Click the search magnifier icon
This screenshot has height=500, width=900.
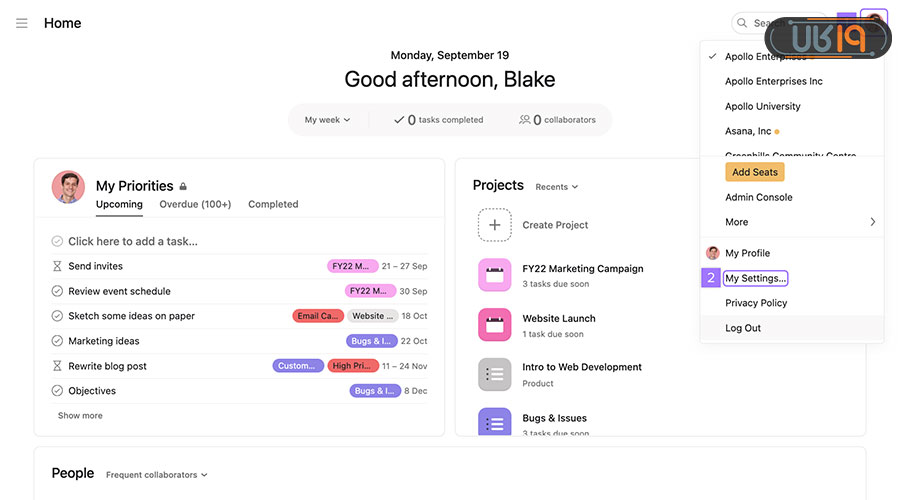coord(742,23)
